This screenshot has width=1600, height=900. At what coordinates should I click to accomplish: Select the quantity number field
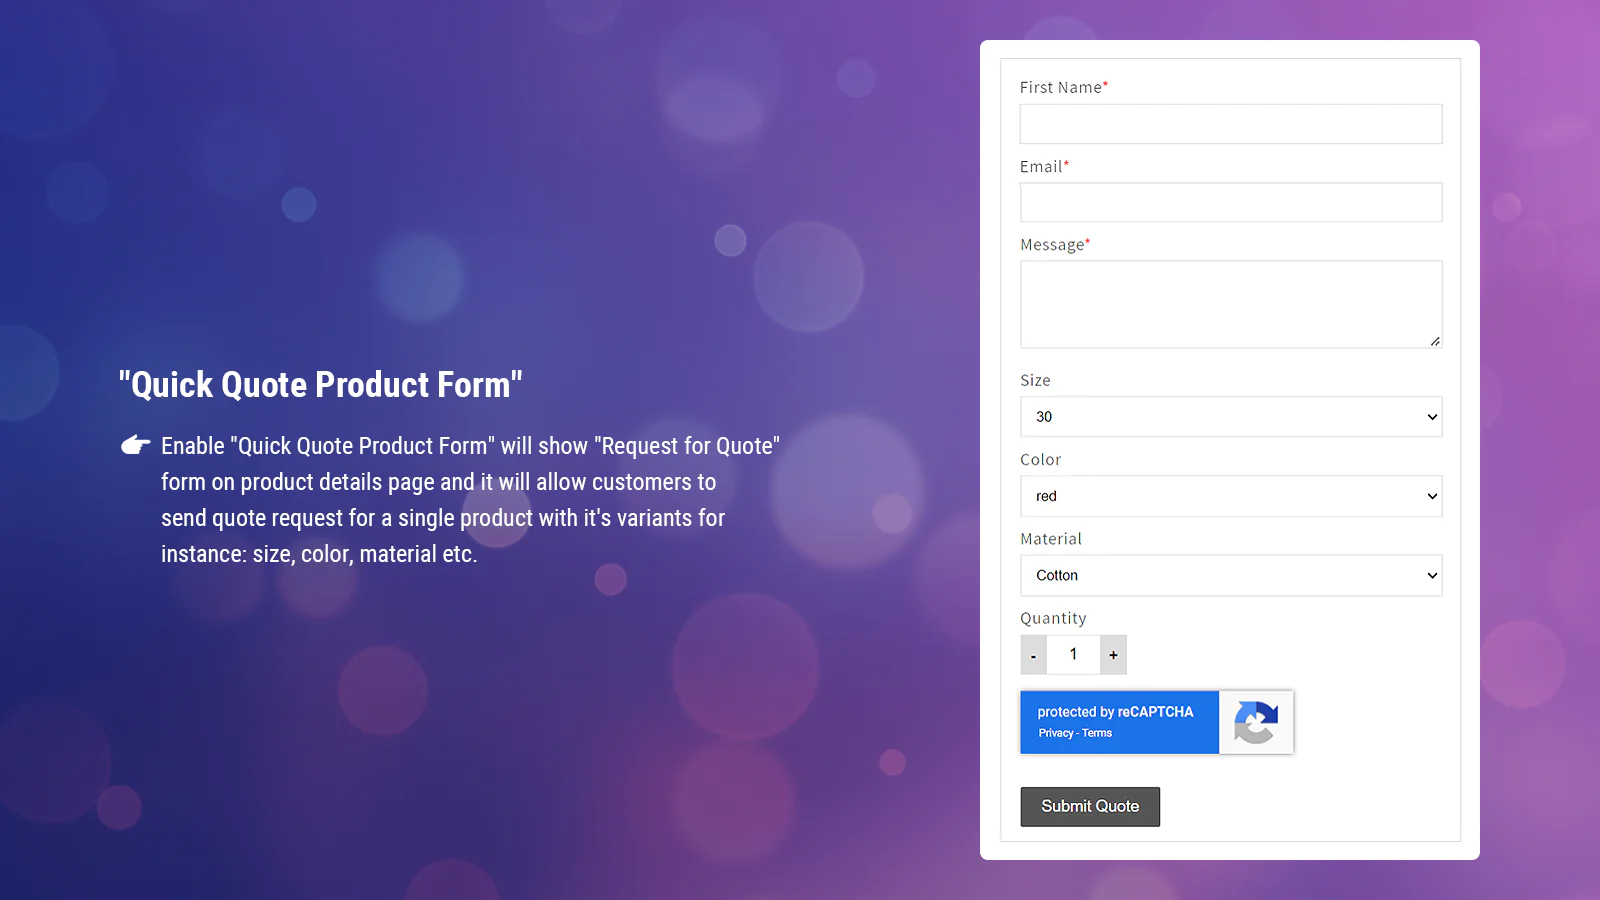click(1073, 655)
